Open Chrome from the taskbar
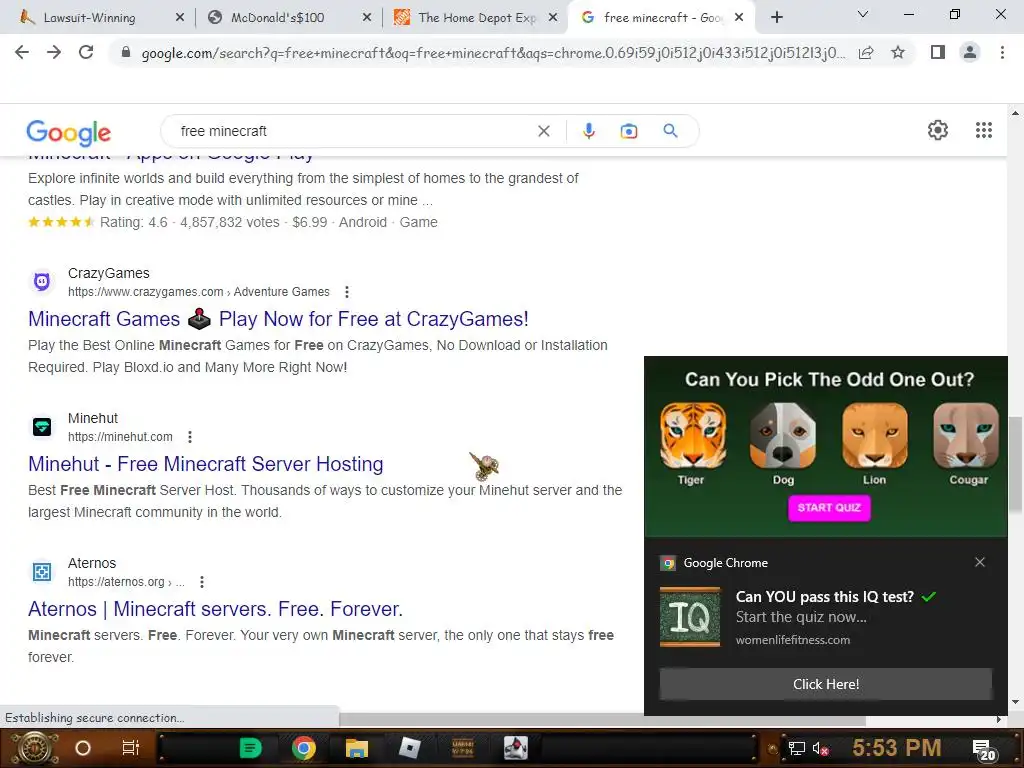This screenshot has height=768, width=1024. [304, 748]
